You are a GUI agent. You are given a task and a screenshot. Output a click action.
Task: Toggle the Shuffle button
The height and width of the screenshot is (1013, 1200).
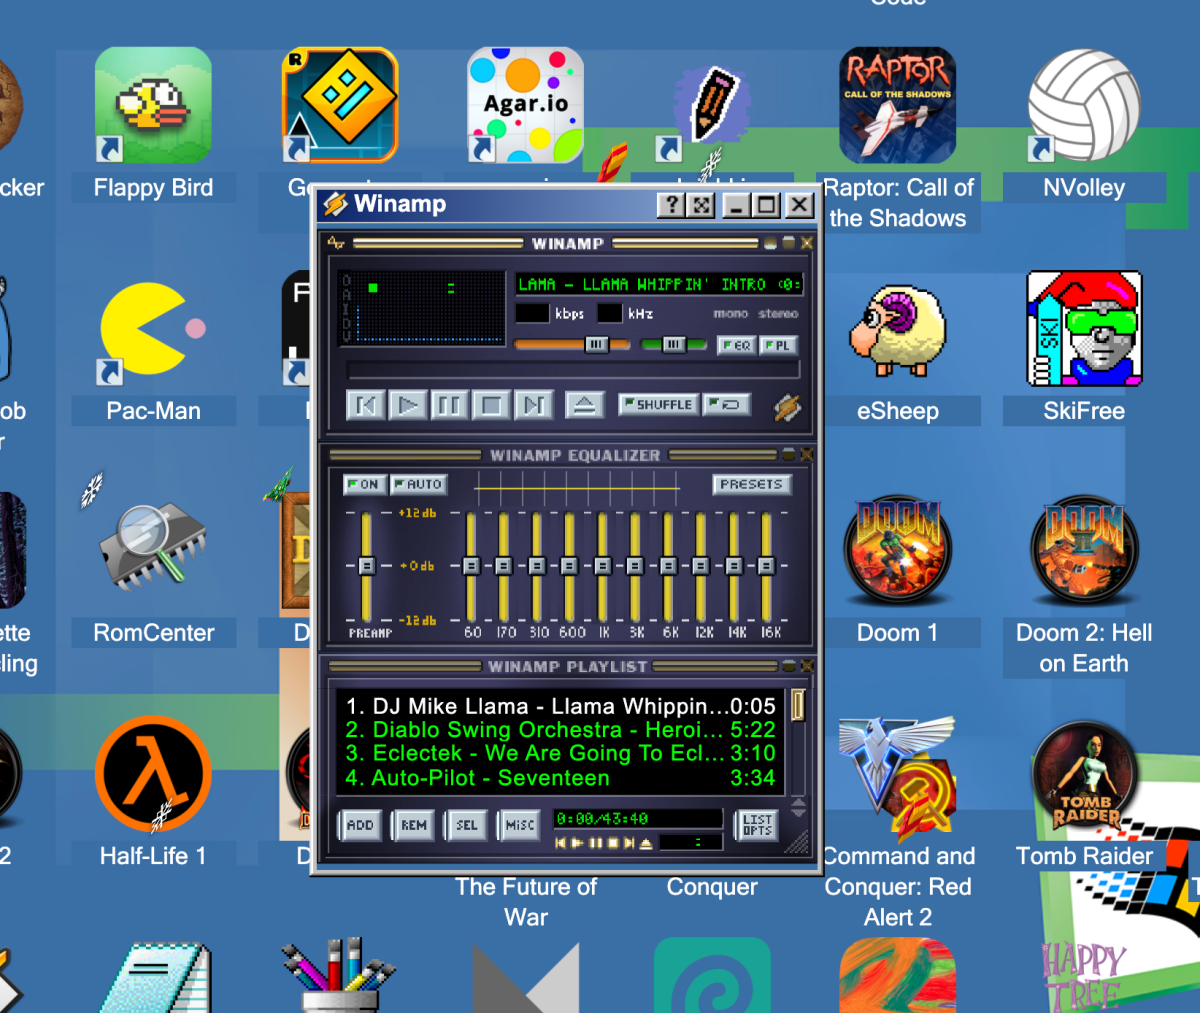click(x=657, y=404)
